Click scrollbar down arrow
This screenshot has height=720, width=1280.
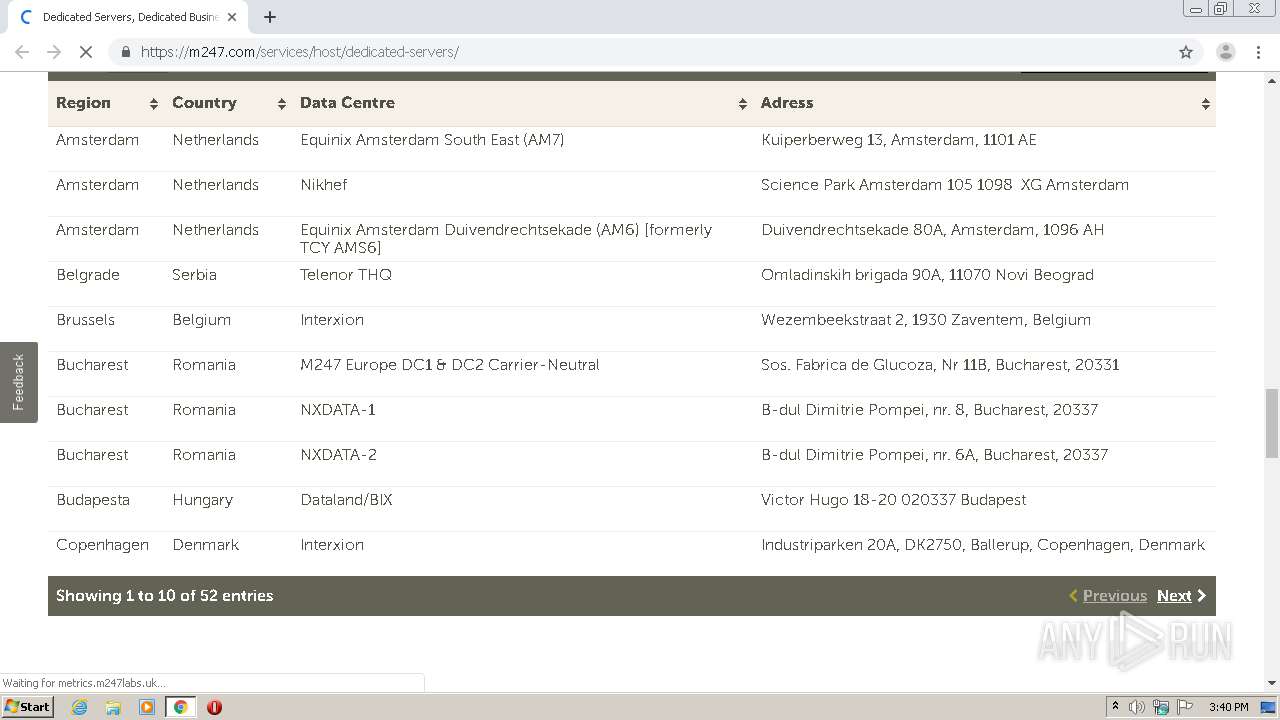1272,683
